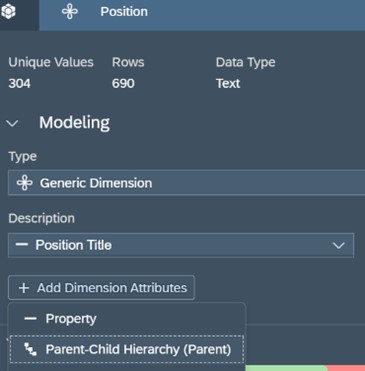Click the hierarchy icon beside Parent-Child Hierarchy
Screen dimensions: 365x371
tap(30, 349)
